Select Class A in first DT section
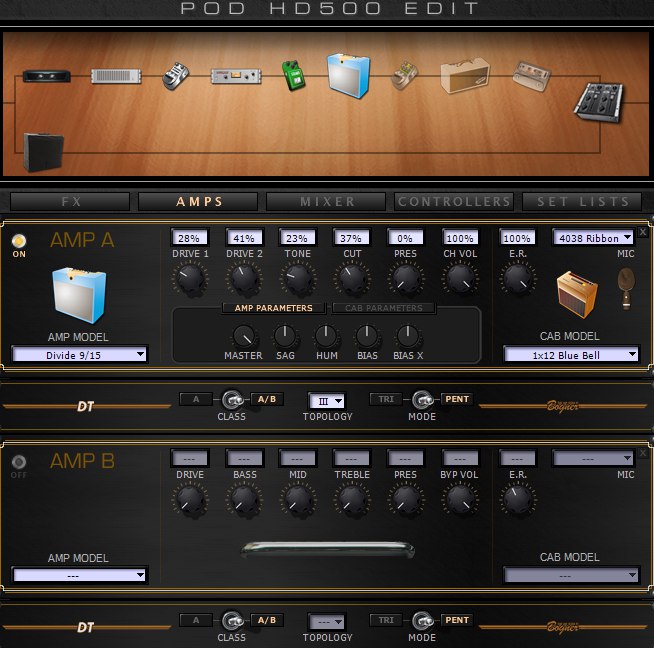 196,399
